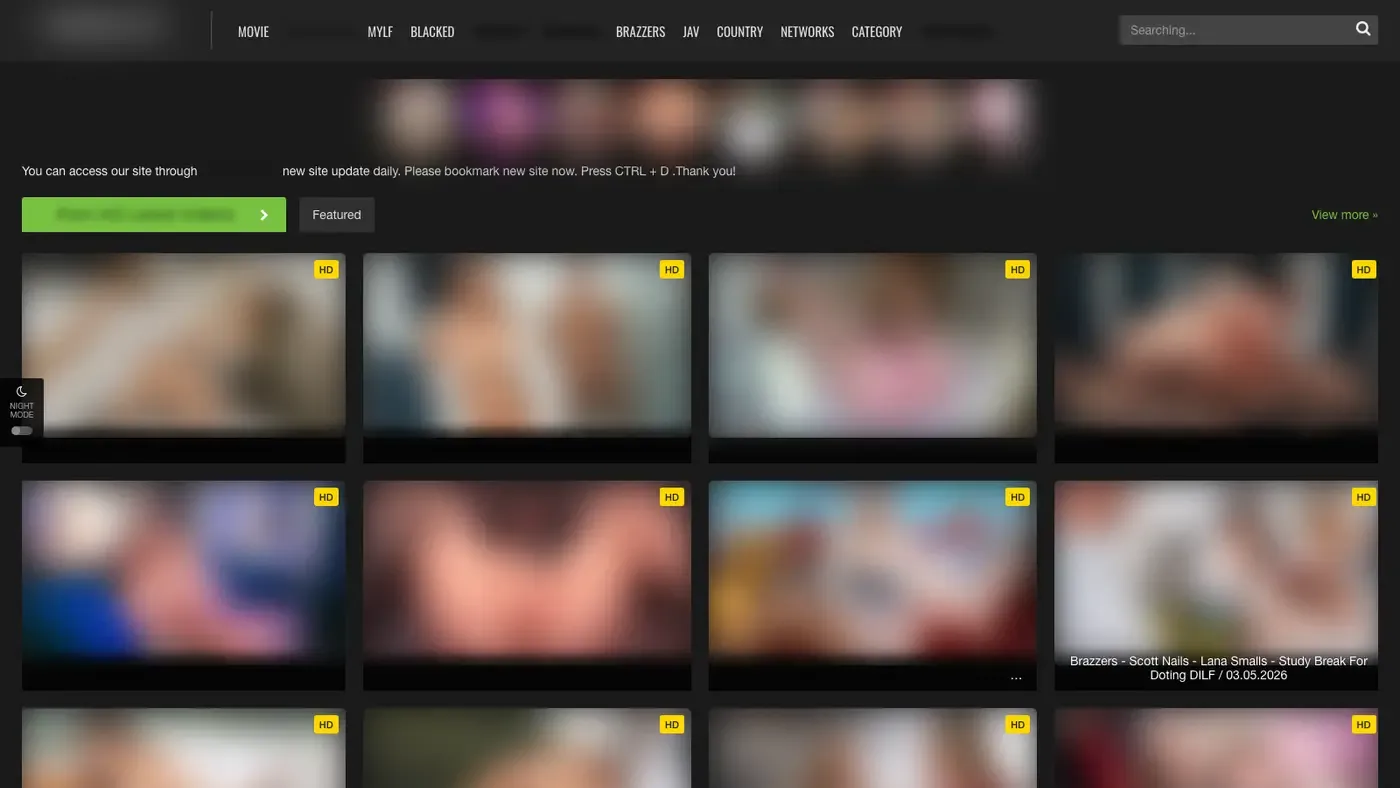Click the HD badge on video dated 03.05.2026

click(x=1364, y=497)
